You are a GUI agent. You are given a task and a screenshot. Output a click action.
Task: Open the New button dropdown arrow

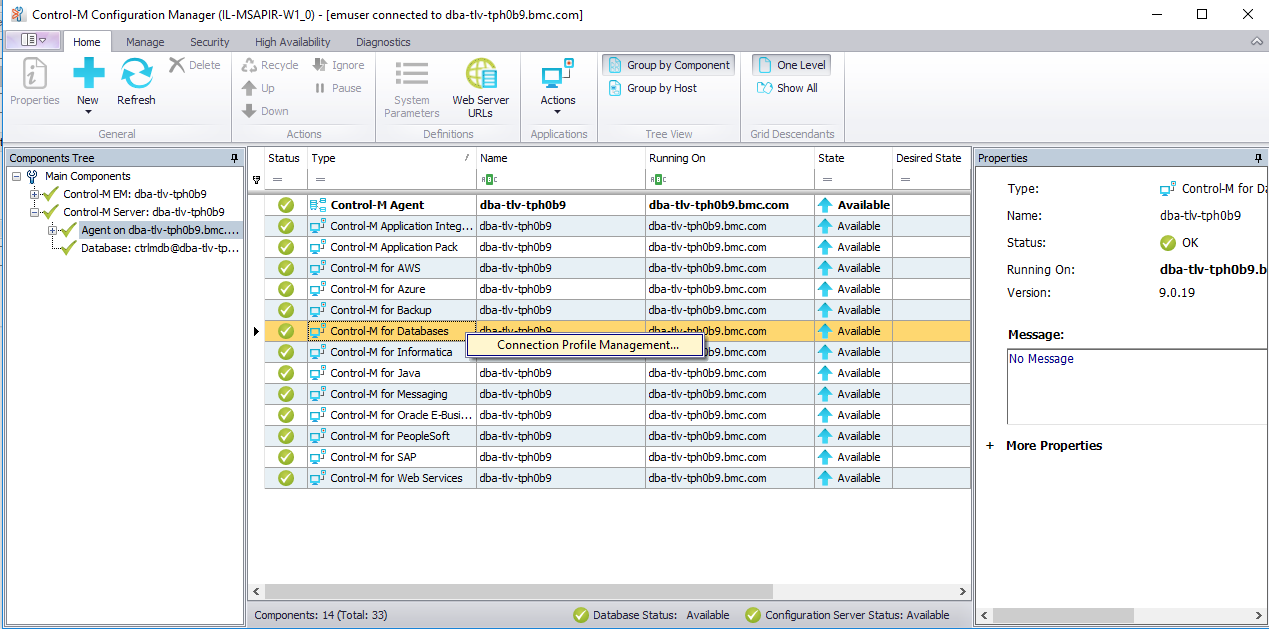(x=88, y=112)
